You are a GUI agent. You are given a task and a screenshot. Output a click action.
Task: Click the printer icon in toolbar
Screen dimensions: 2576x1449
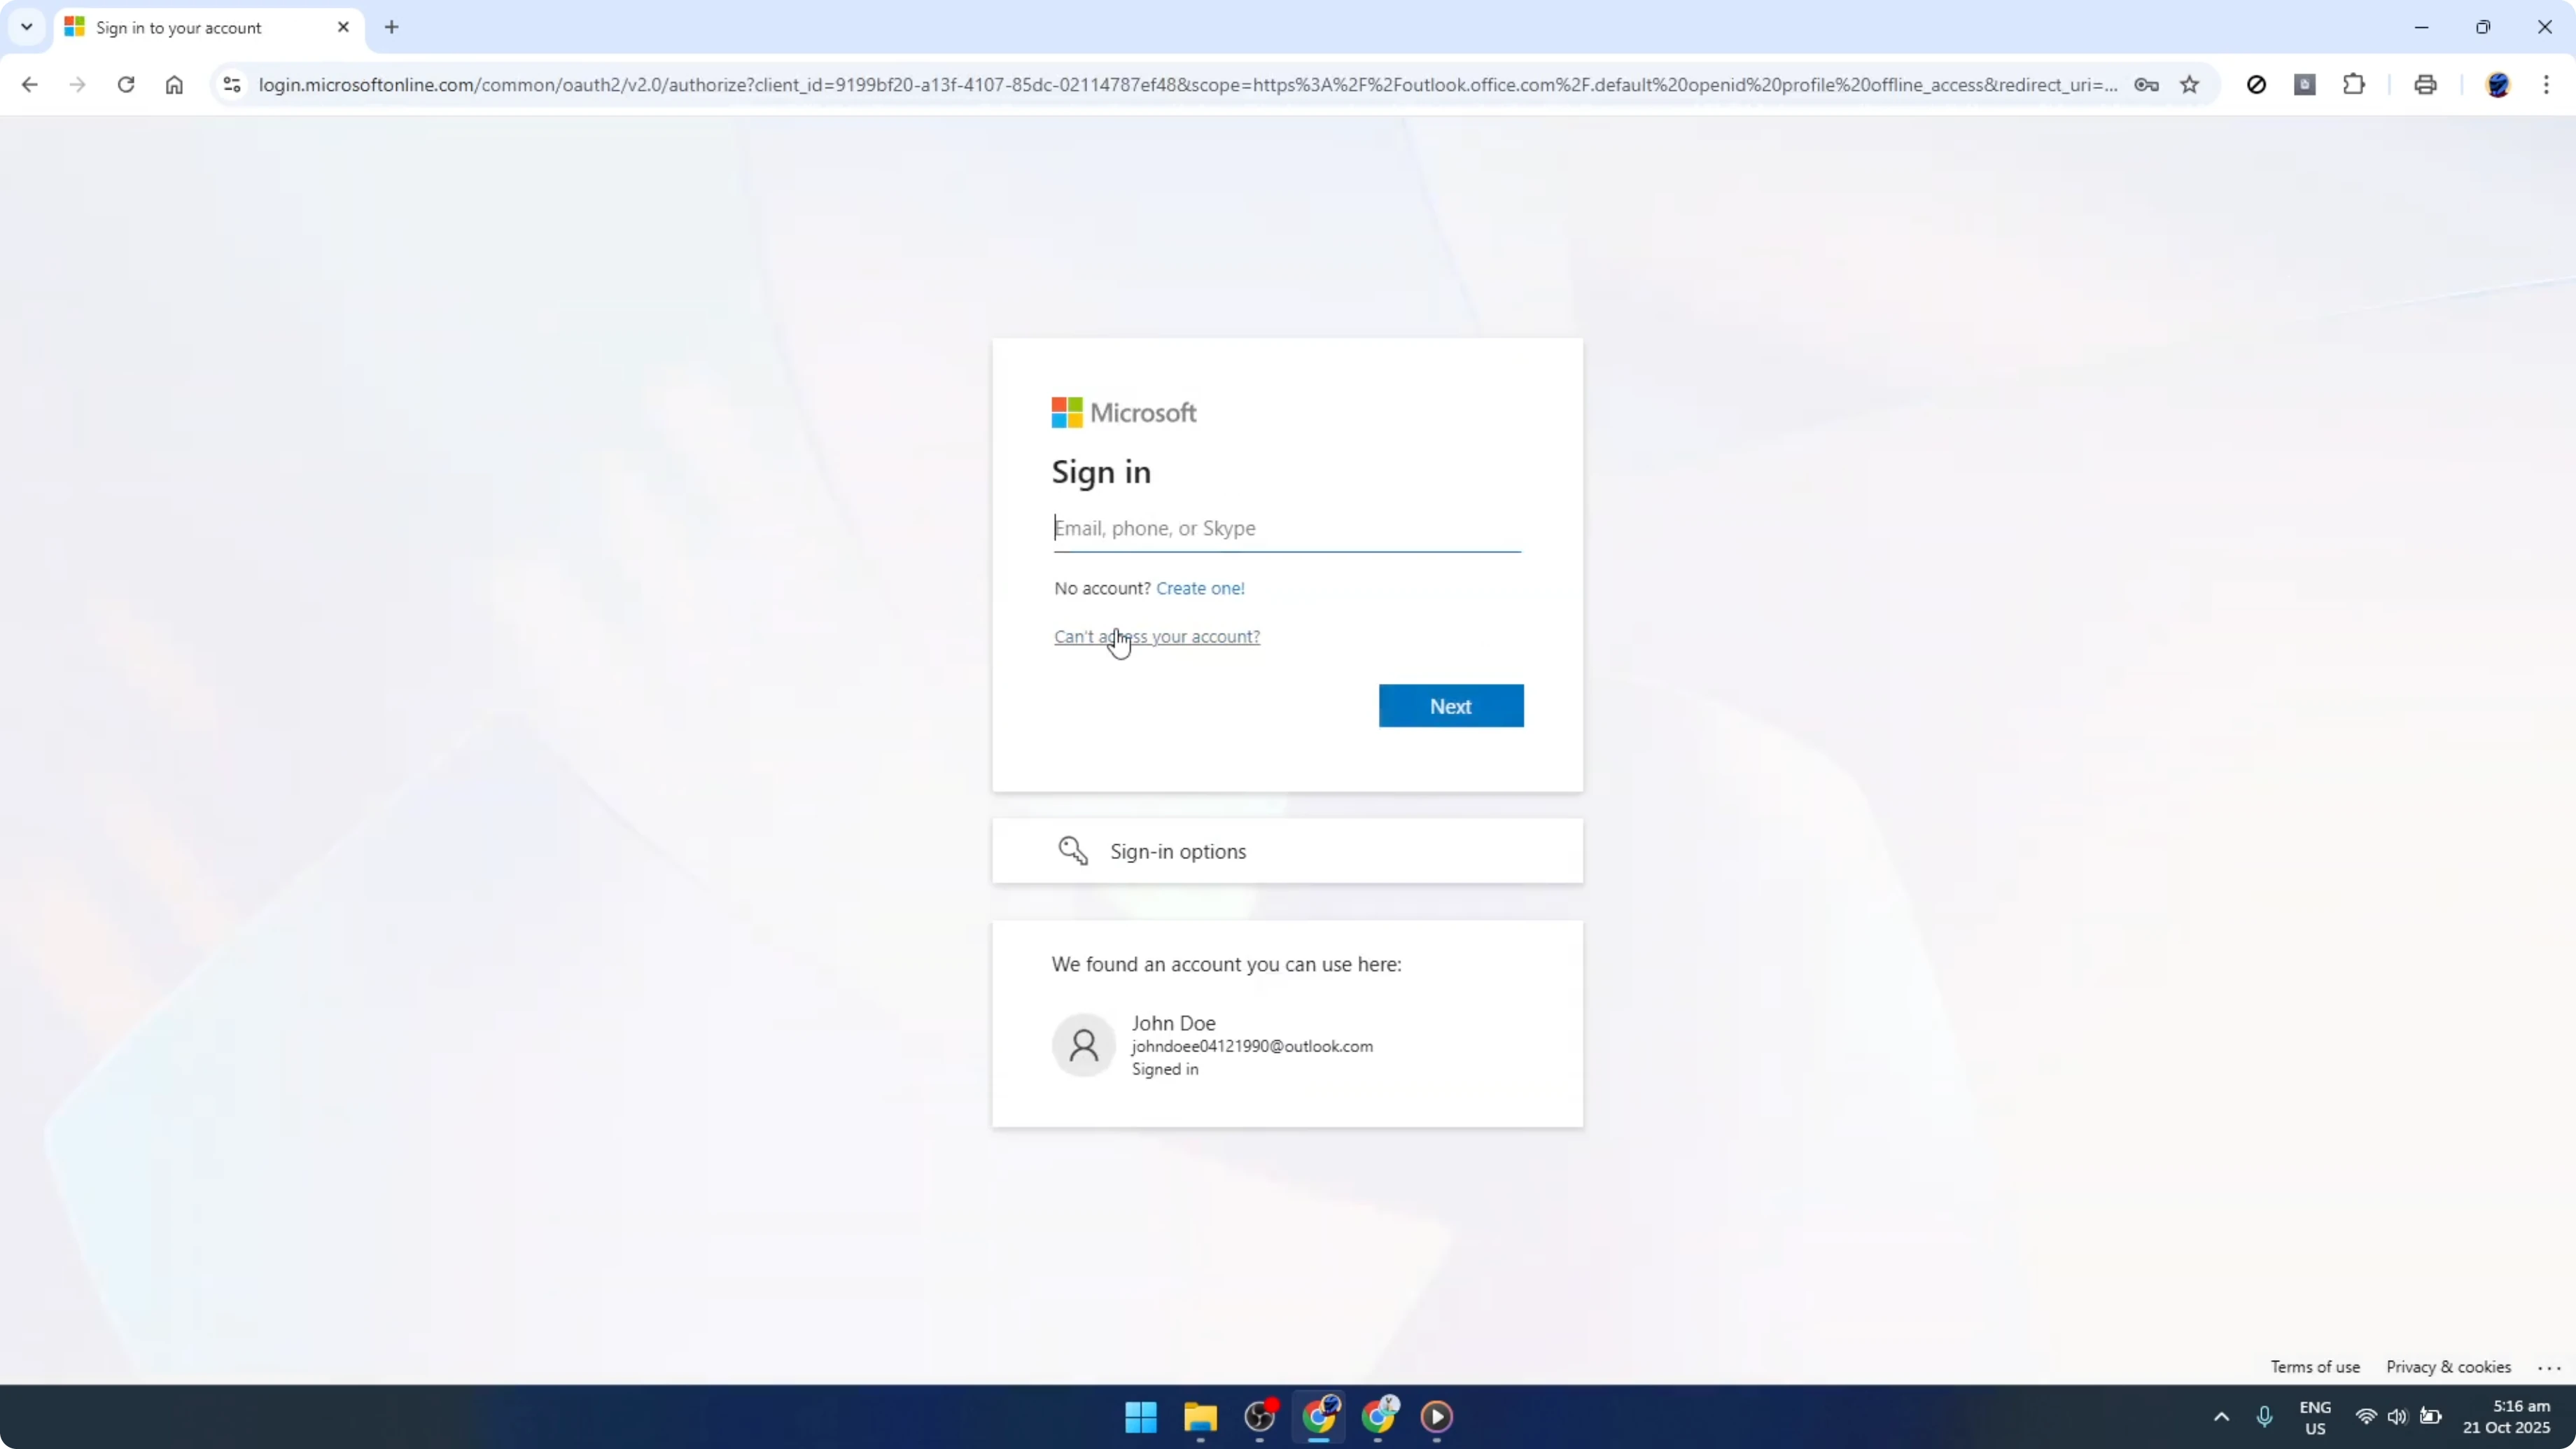pyautogui.click(x=2425, y=85)
